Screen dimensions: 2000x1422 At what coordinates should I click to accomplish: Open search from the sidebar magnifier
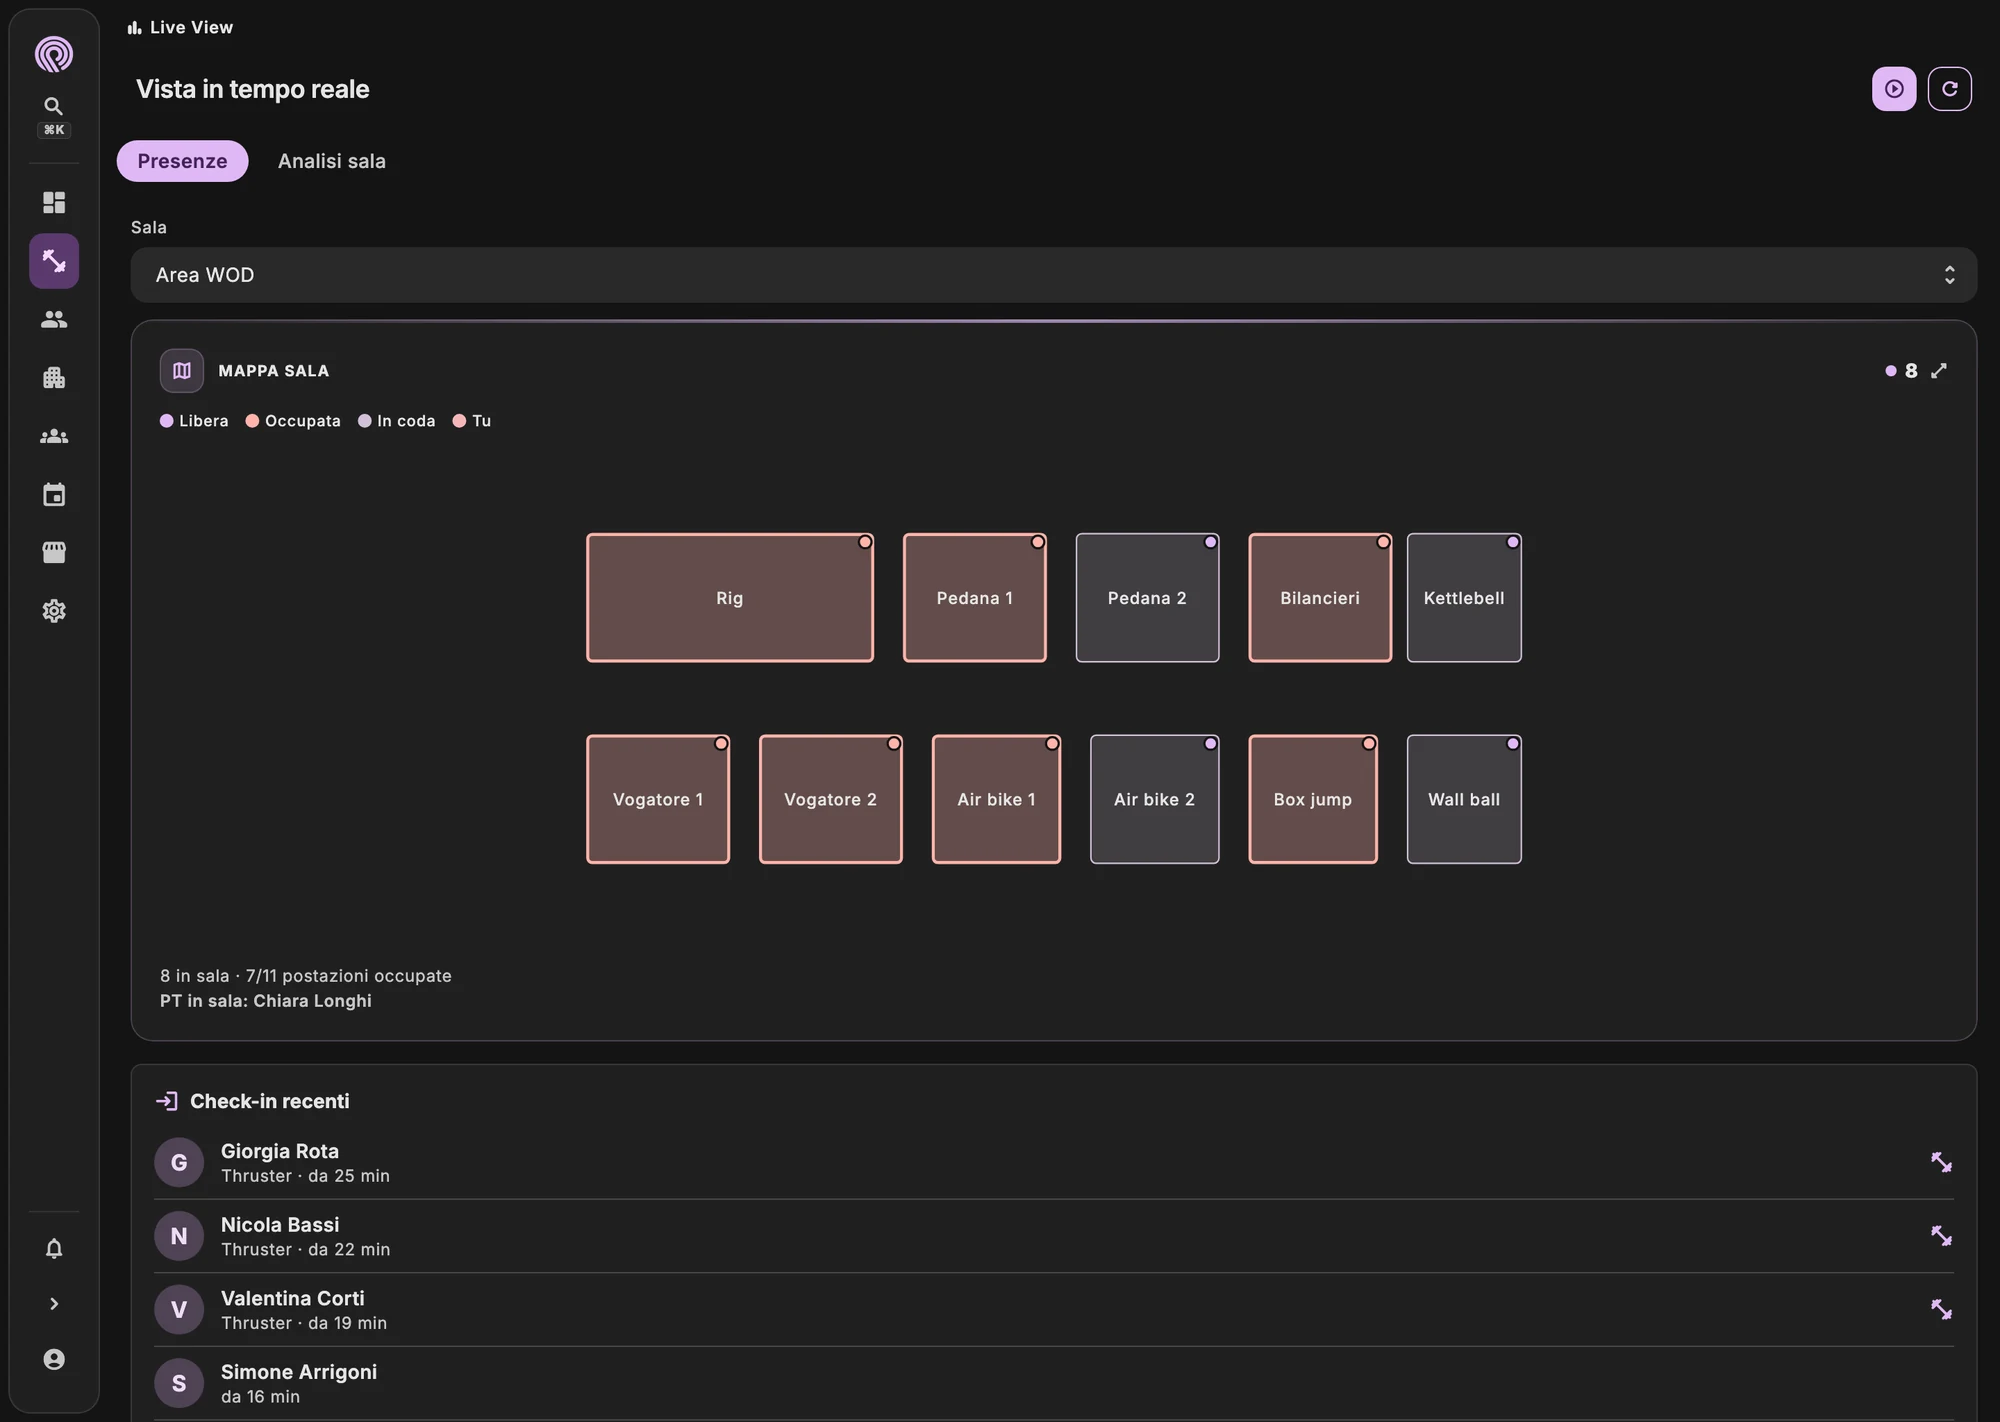54,106
